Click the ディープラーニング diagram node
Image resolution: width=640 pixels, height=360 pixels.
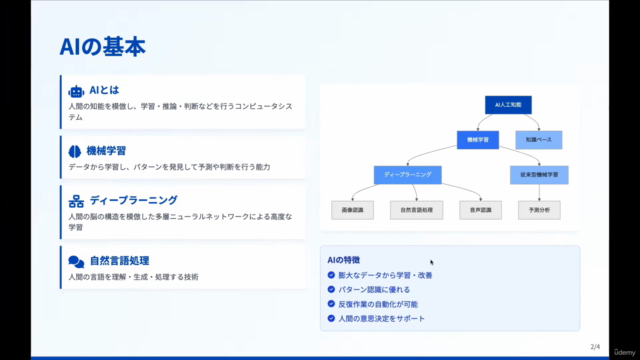[x=407, y=175]
